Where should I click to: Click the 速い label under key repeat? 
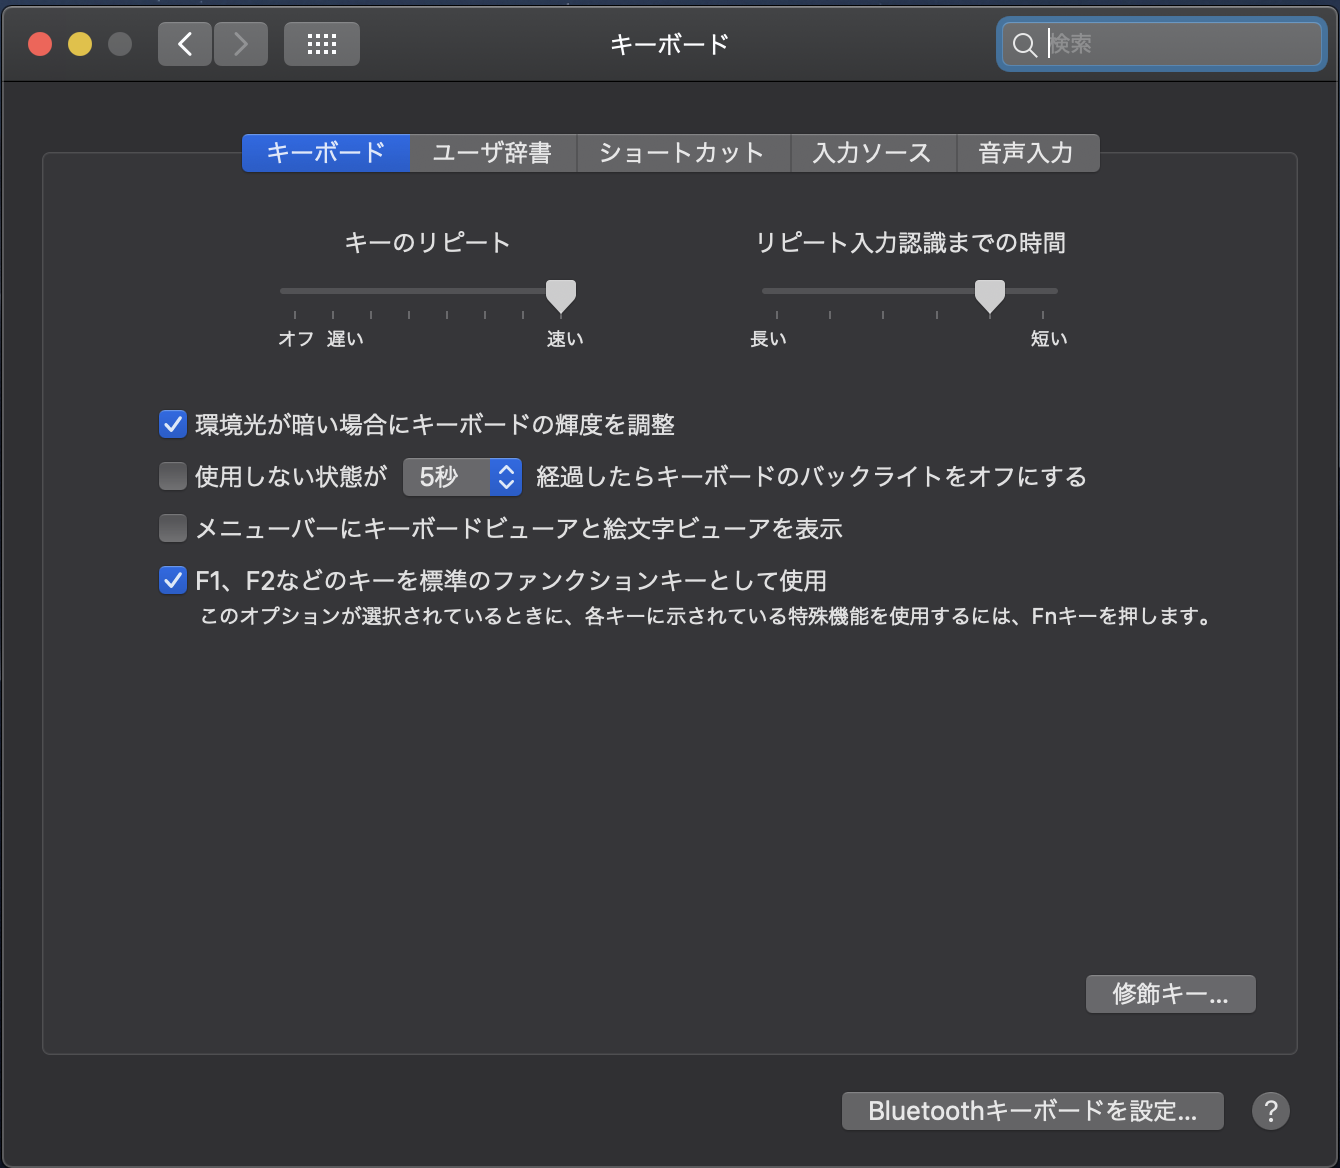point(565,339)
